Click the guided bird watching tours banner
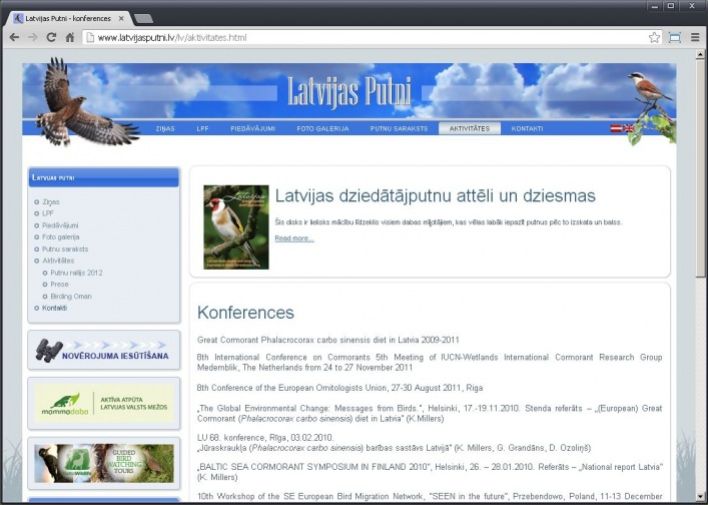 tap(104, 463)
